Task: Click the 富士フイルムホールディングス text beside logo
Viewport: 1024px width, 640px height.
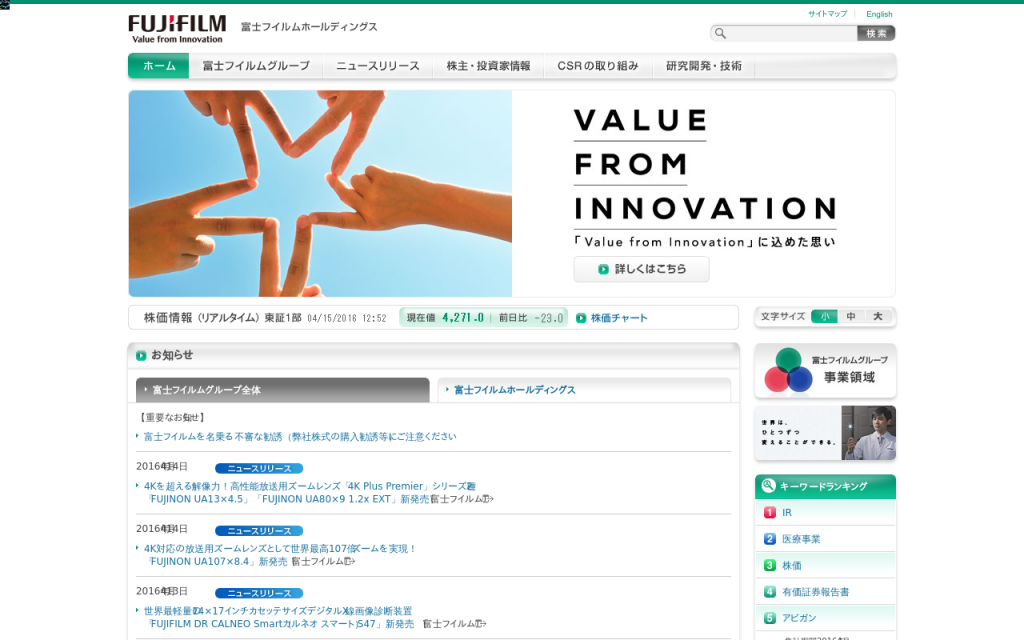Action: 309,27
